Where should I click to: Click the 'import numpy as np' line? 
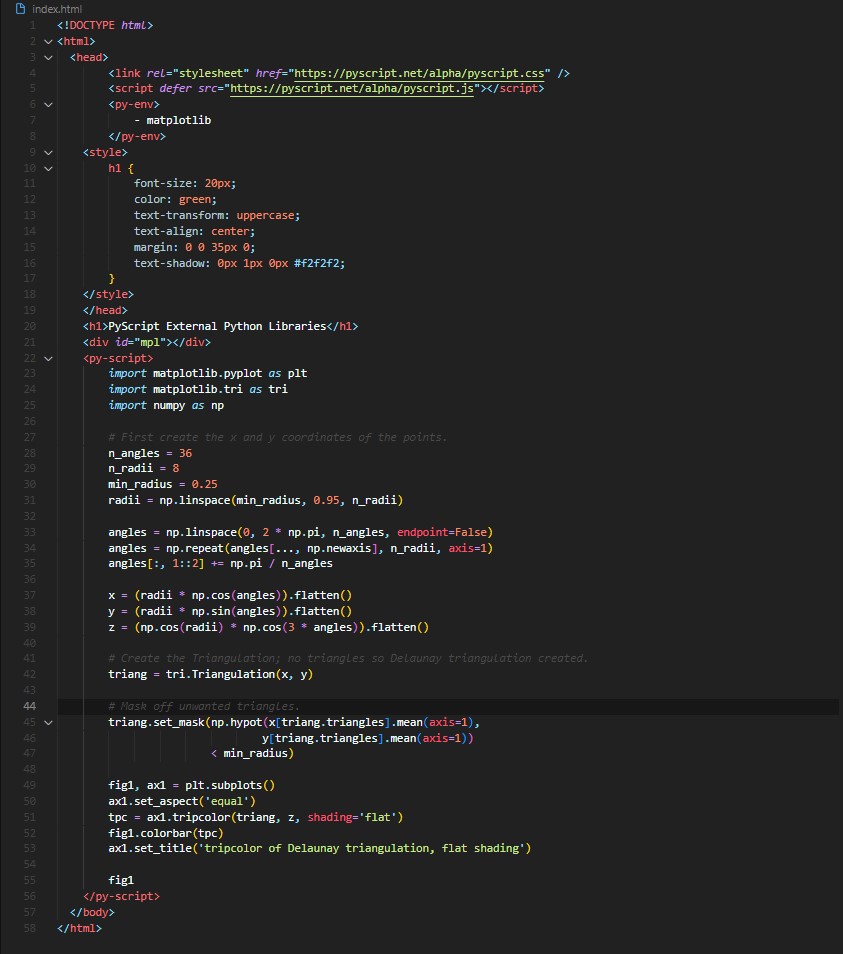click(166, 405)
